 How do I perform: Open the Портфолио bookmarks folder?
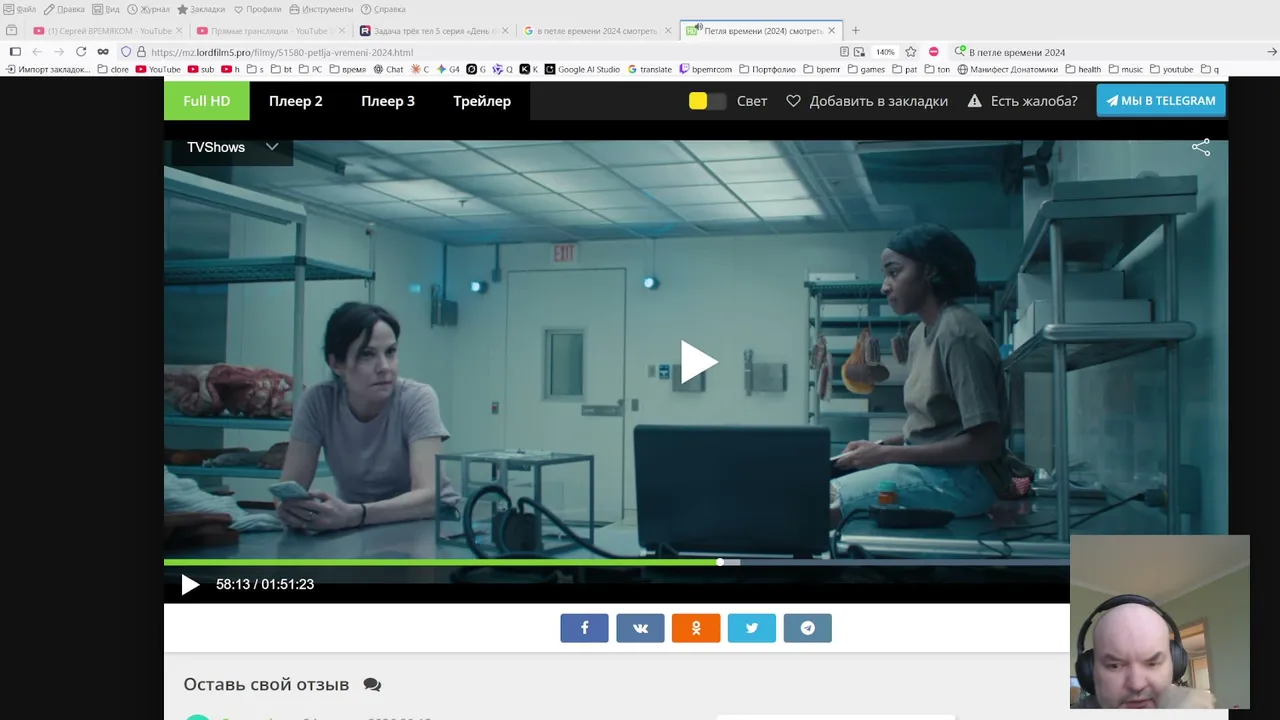(x=767, y=70)
